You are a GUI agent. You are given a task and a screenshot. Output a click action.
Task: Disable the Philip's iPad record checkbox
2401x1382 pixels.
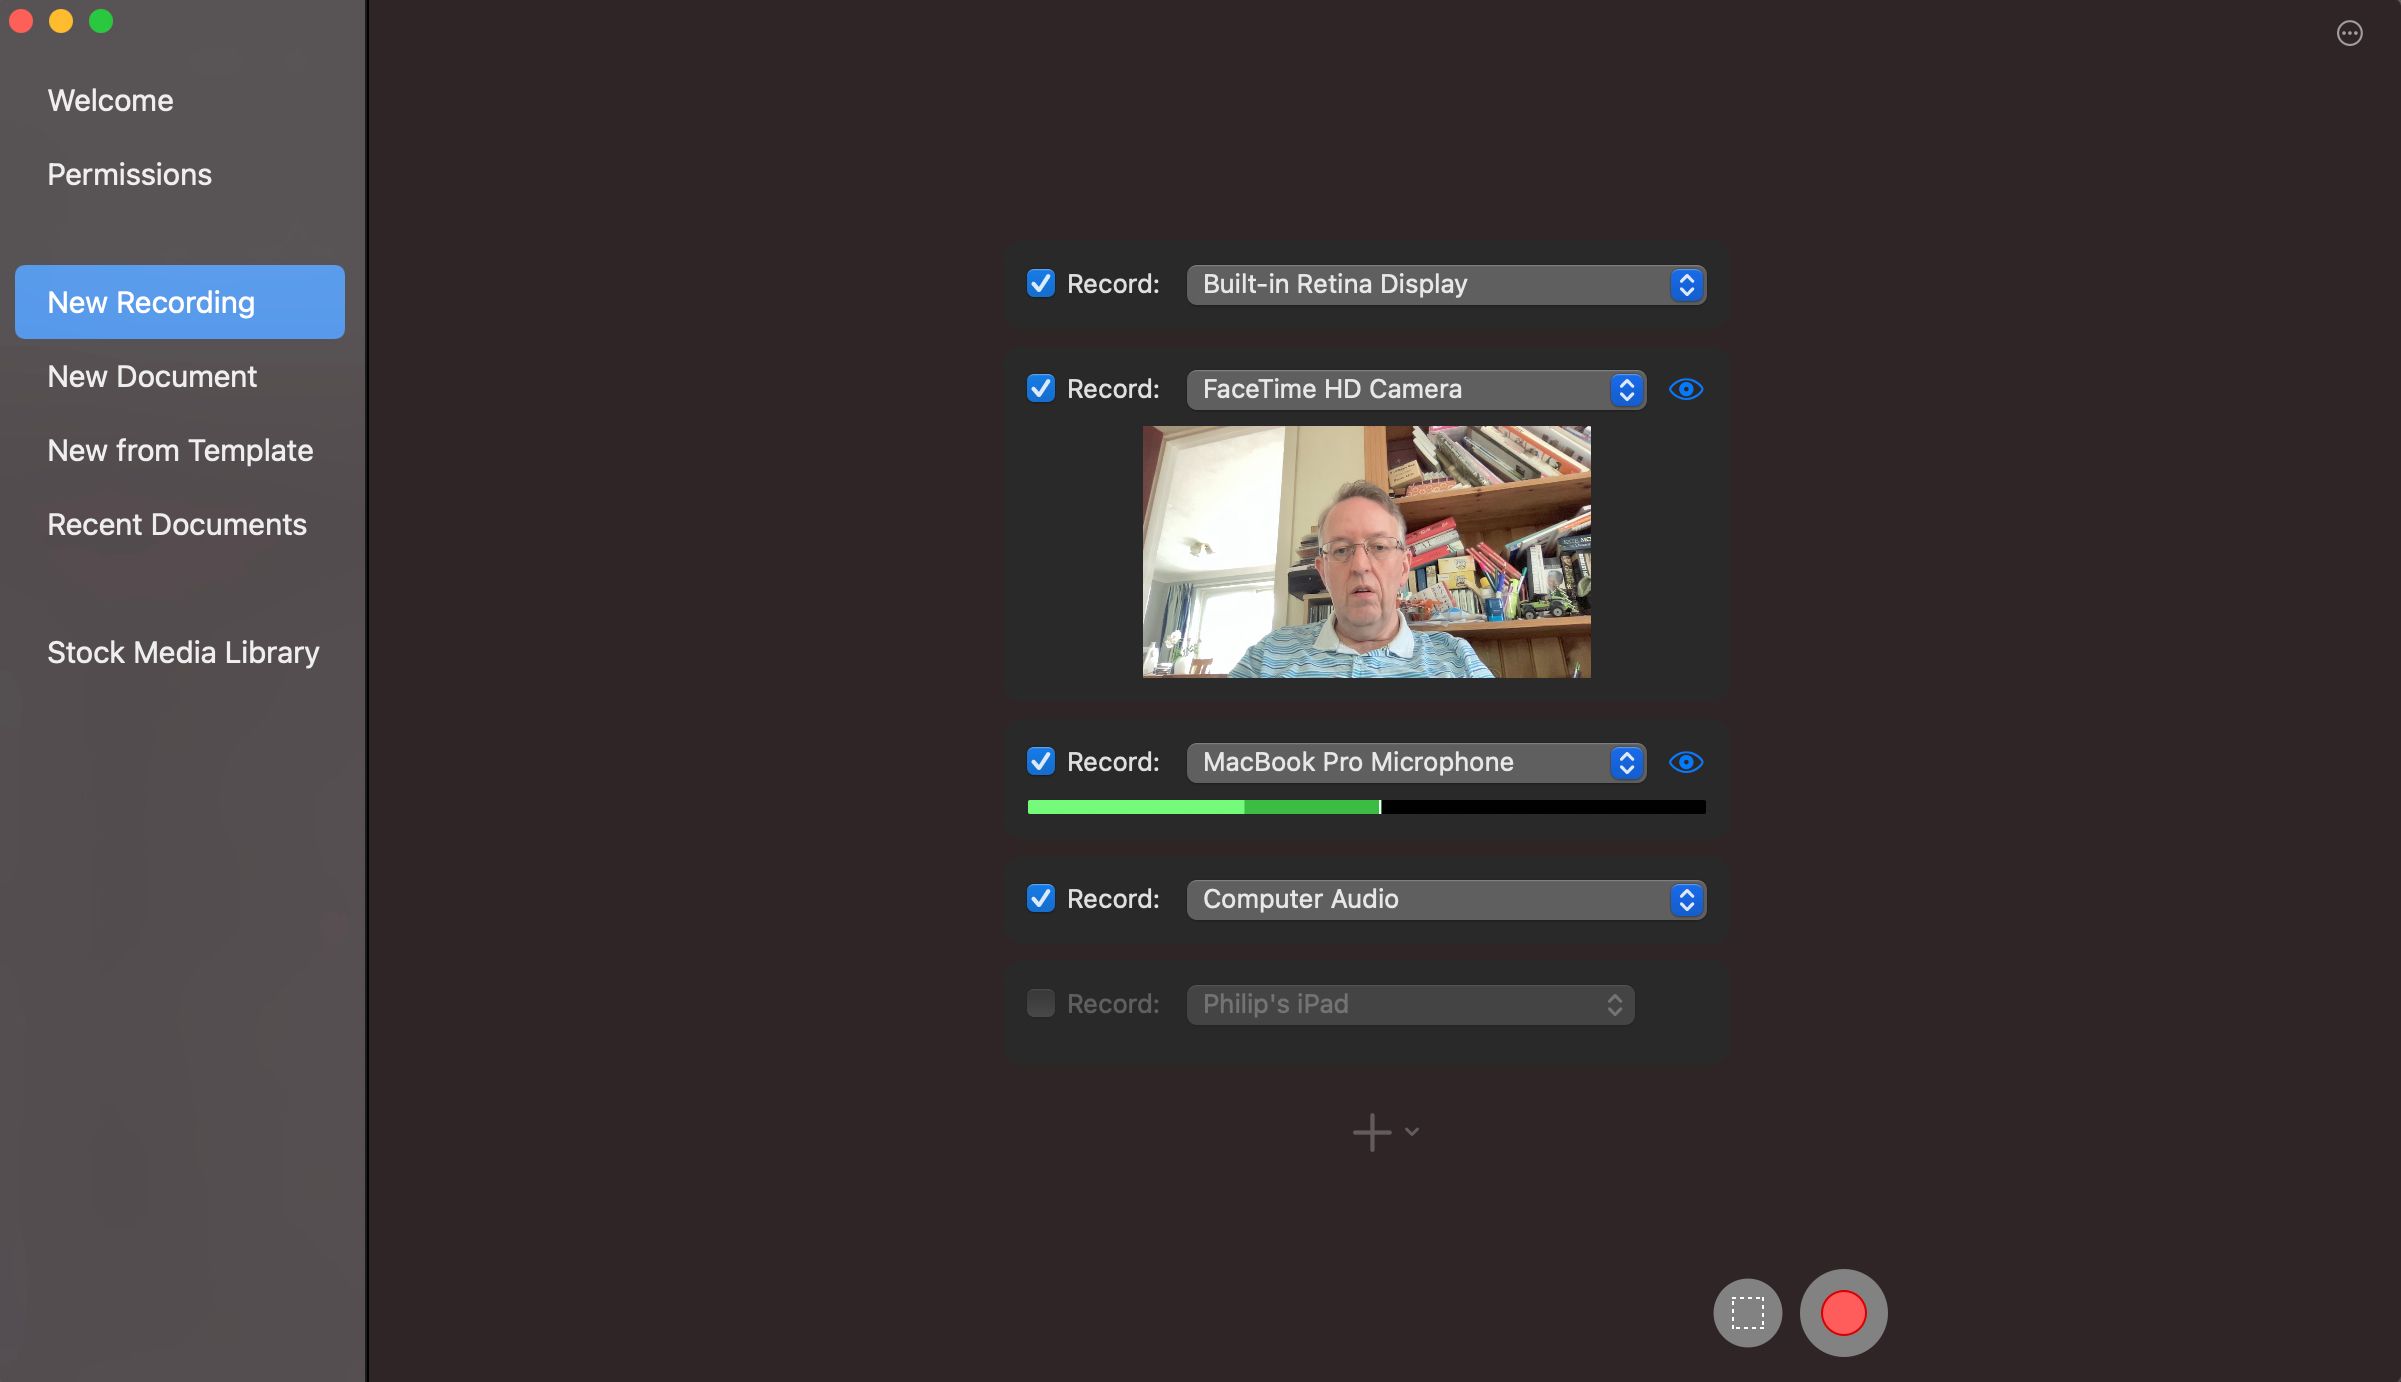coord(1039,1004)
